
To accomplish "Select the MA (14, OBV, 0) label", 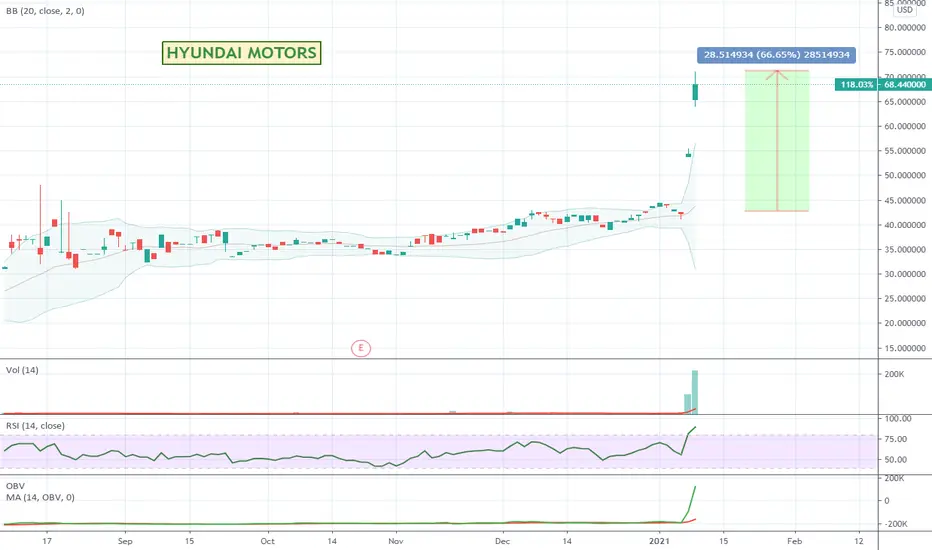I will tap(40, 497).
